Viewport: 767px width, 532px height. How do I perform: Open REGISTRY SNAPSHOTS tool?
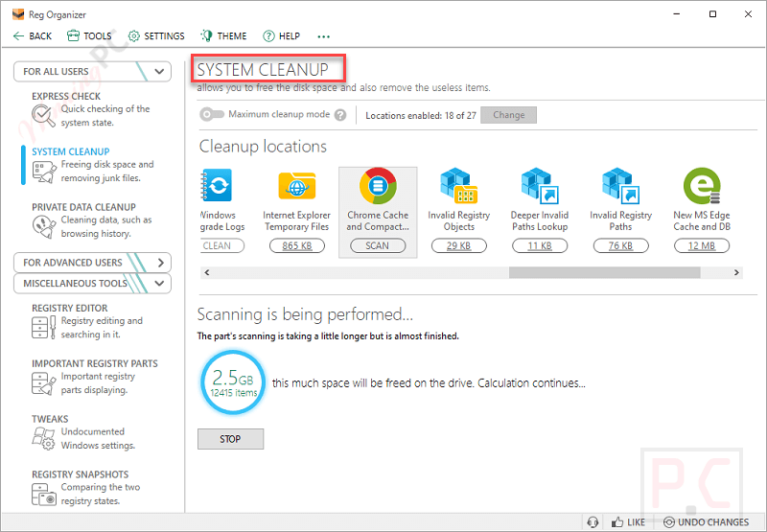[x=80, y=475]
